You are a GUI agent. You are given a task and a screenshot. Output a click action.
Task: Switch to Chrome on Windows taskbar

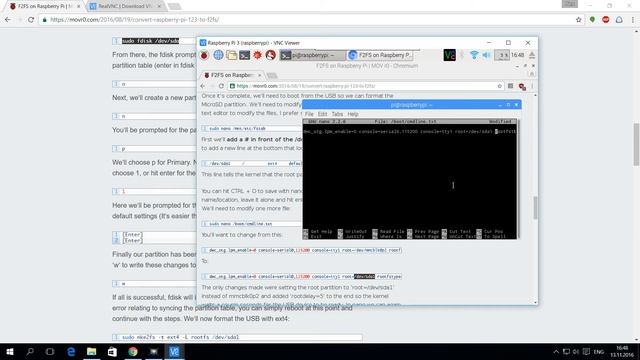coord(133,351)
